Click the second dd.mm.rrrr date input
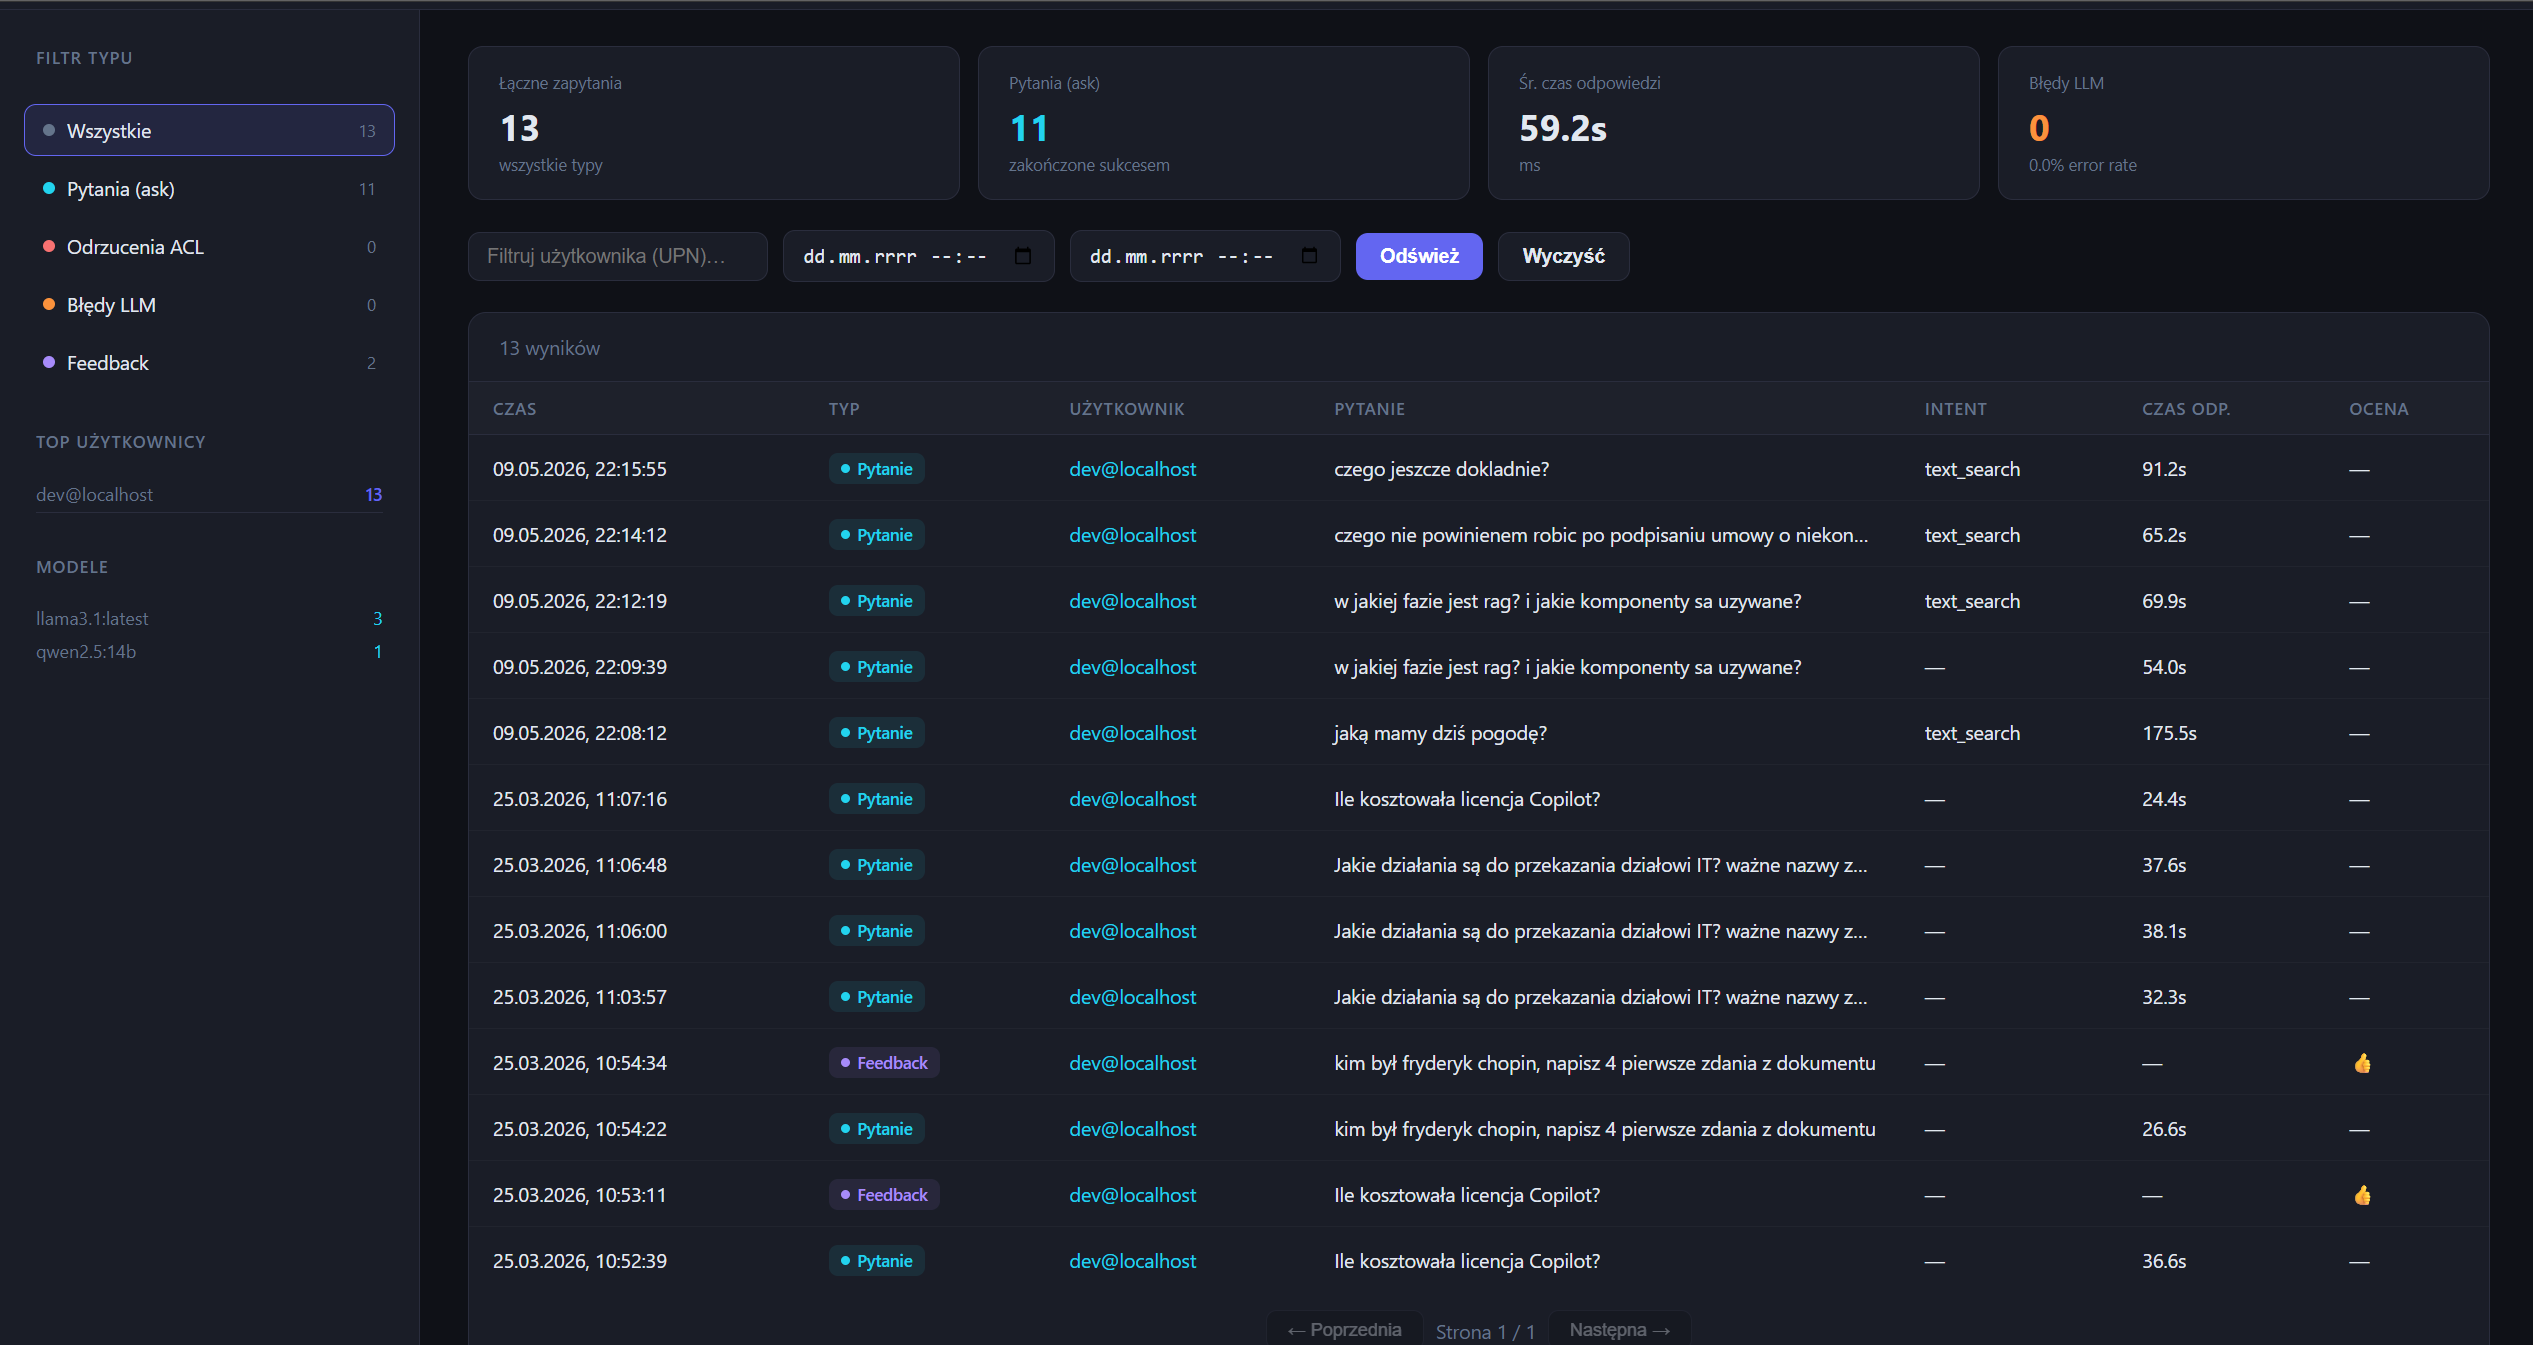This screenshot has width=2533, height=1345. pos(1204,256)
